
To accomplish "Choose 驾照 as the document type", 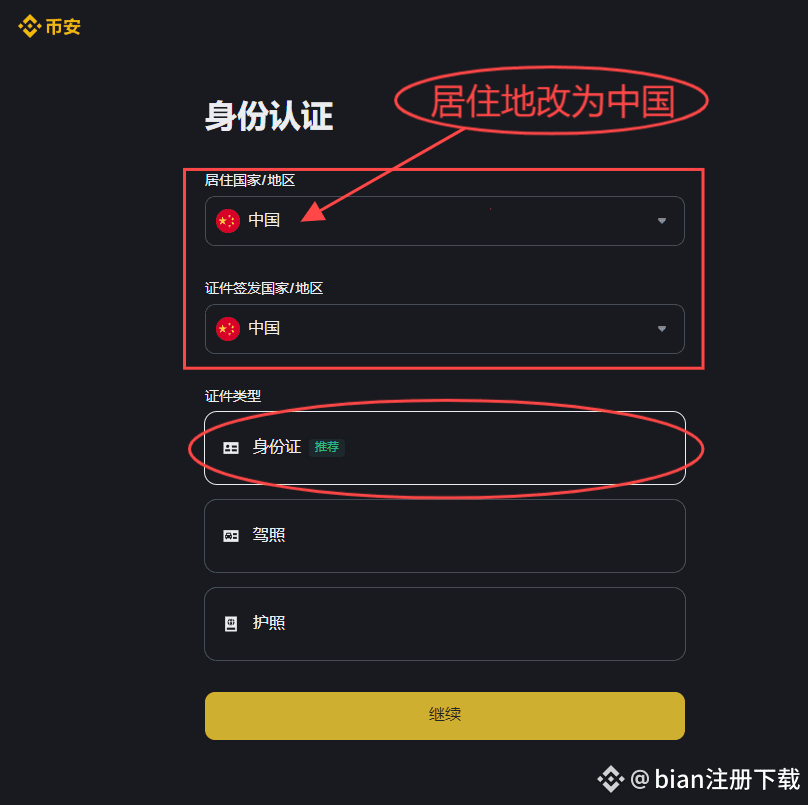I will 445,536.
